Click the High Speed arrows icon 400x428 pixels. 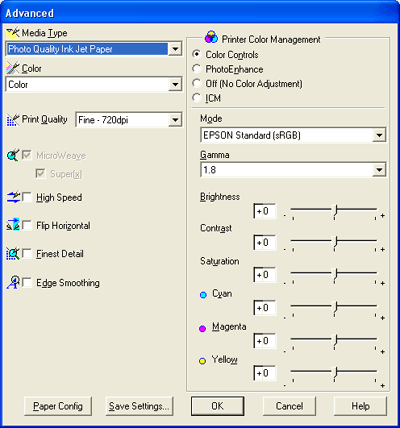[x=13, y=197]
